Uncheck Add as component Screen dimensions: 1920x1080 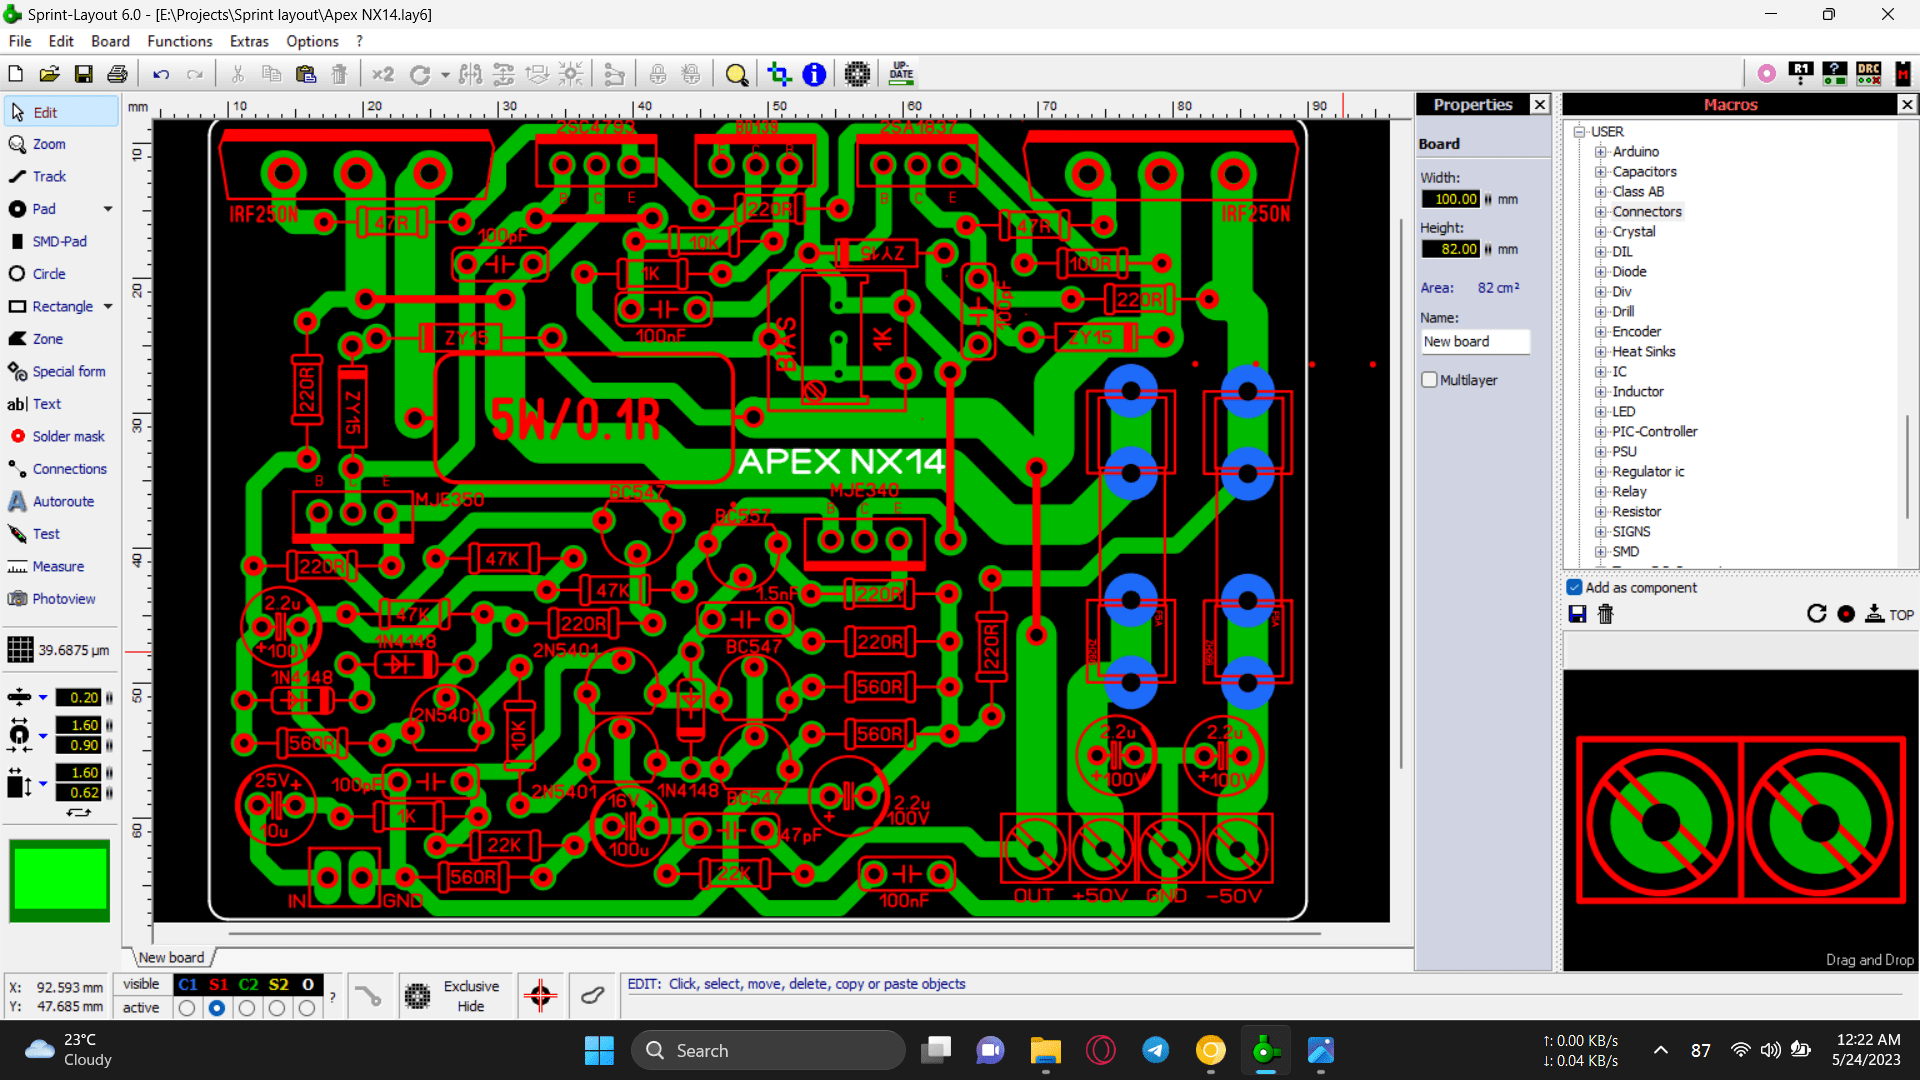tap(1574, 588)
